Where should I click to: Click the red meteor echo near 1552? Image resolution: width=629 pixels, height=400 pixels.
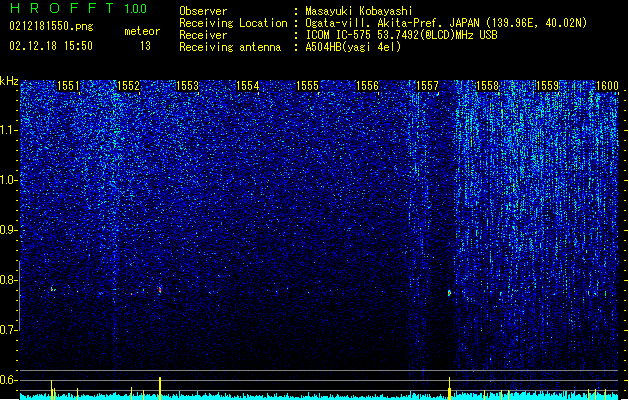160,289
